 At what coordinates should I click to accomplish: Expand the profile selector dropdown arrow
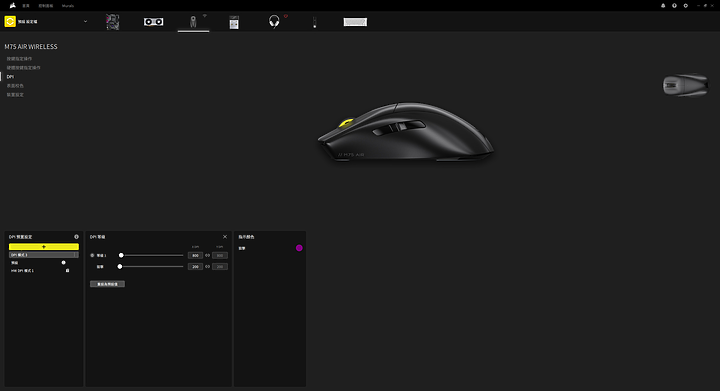(x=85, y=22)
